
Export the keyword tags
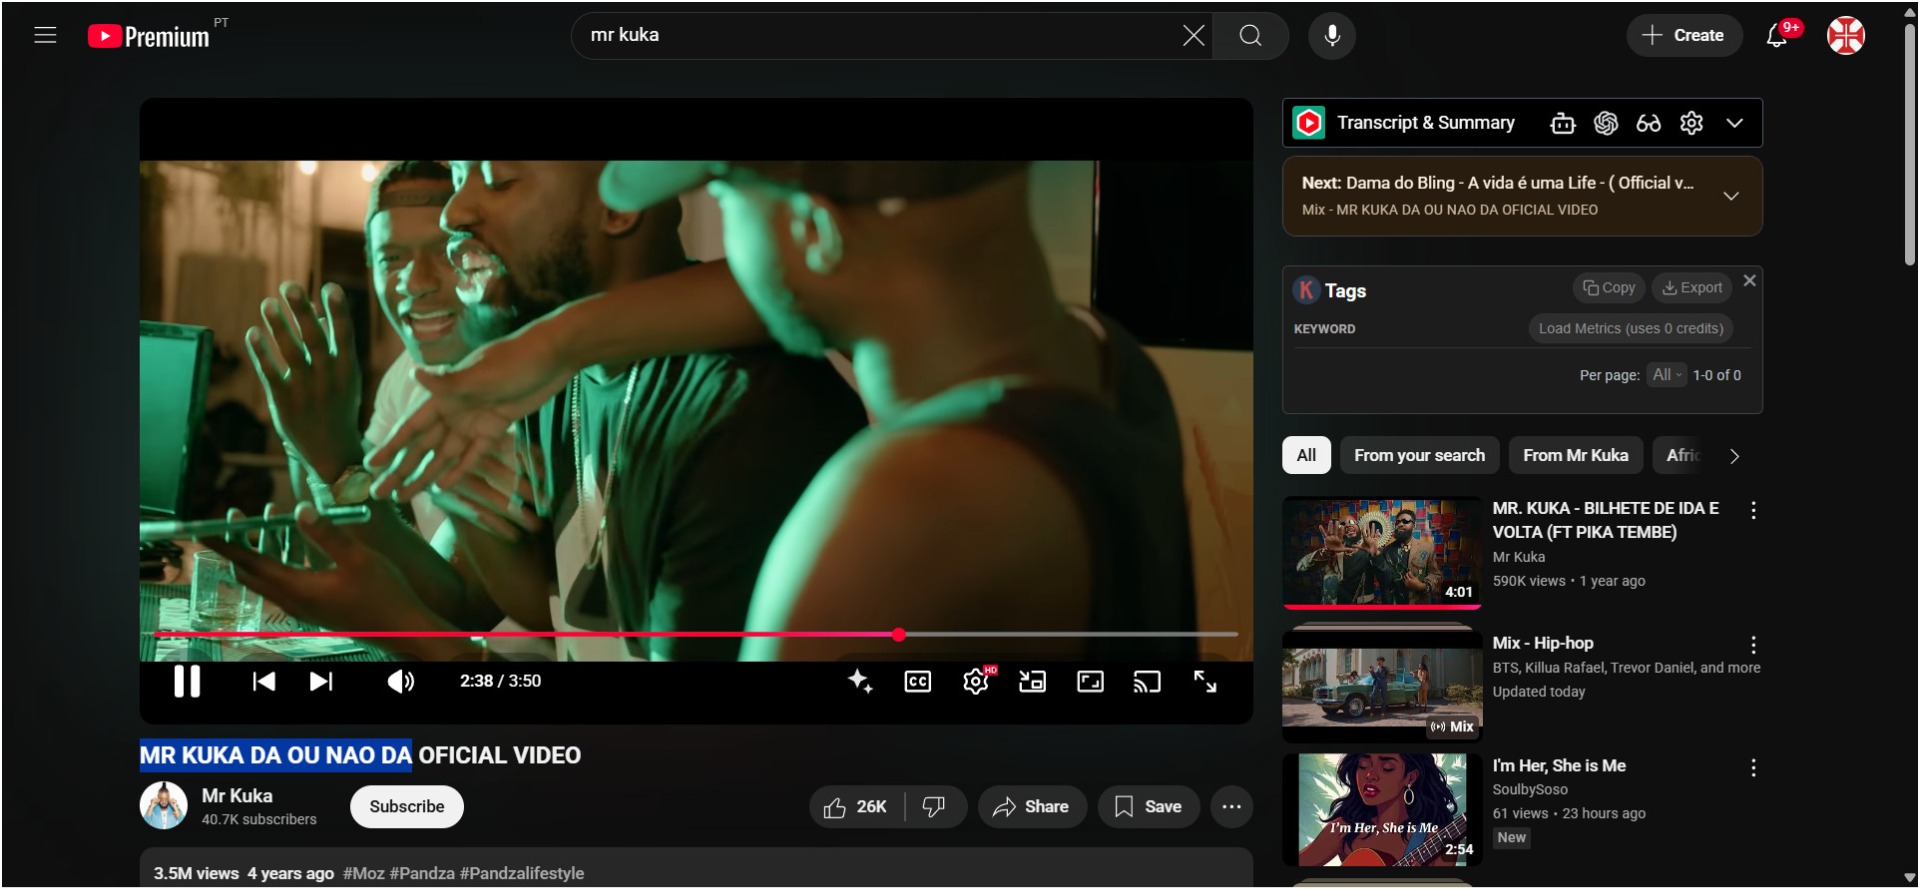tap(1692, 288)
